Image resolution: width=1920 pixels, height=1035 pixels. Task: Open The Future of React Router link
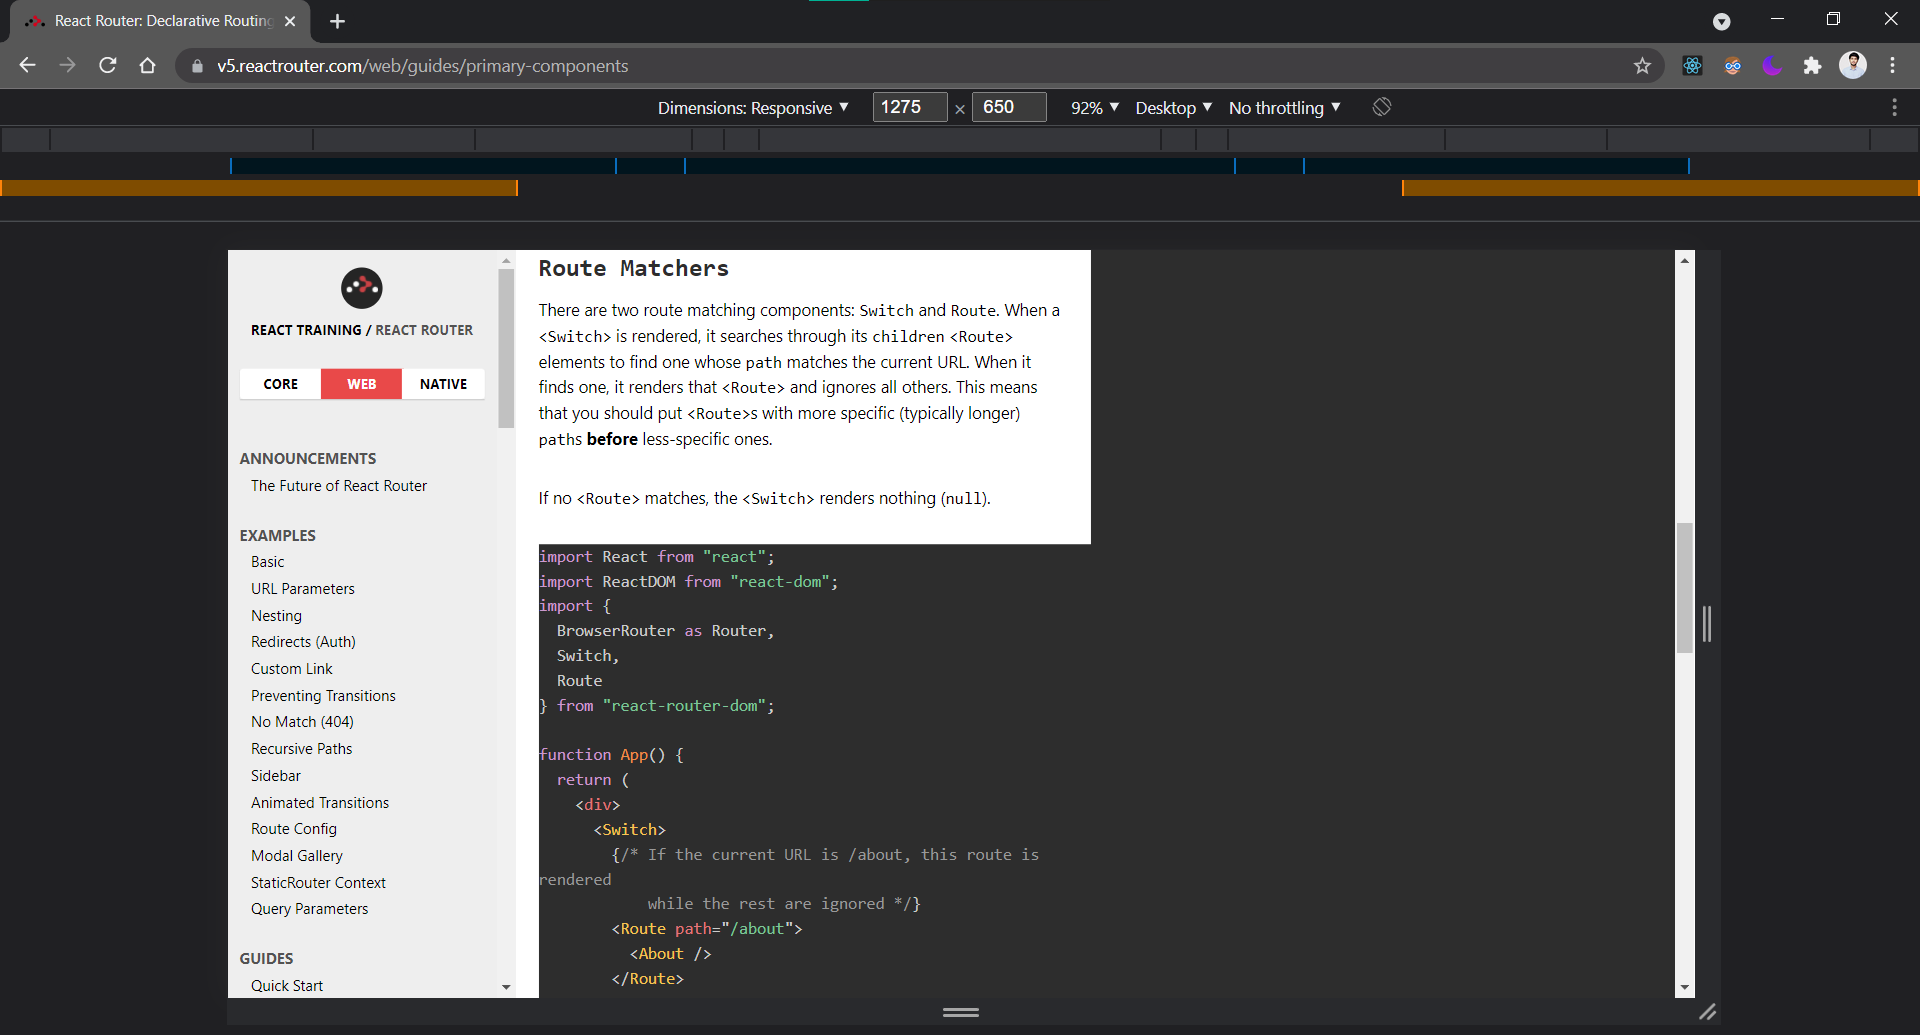coord(339,486)
